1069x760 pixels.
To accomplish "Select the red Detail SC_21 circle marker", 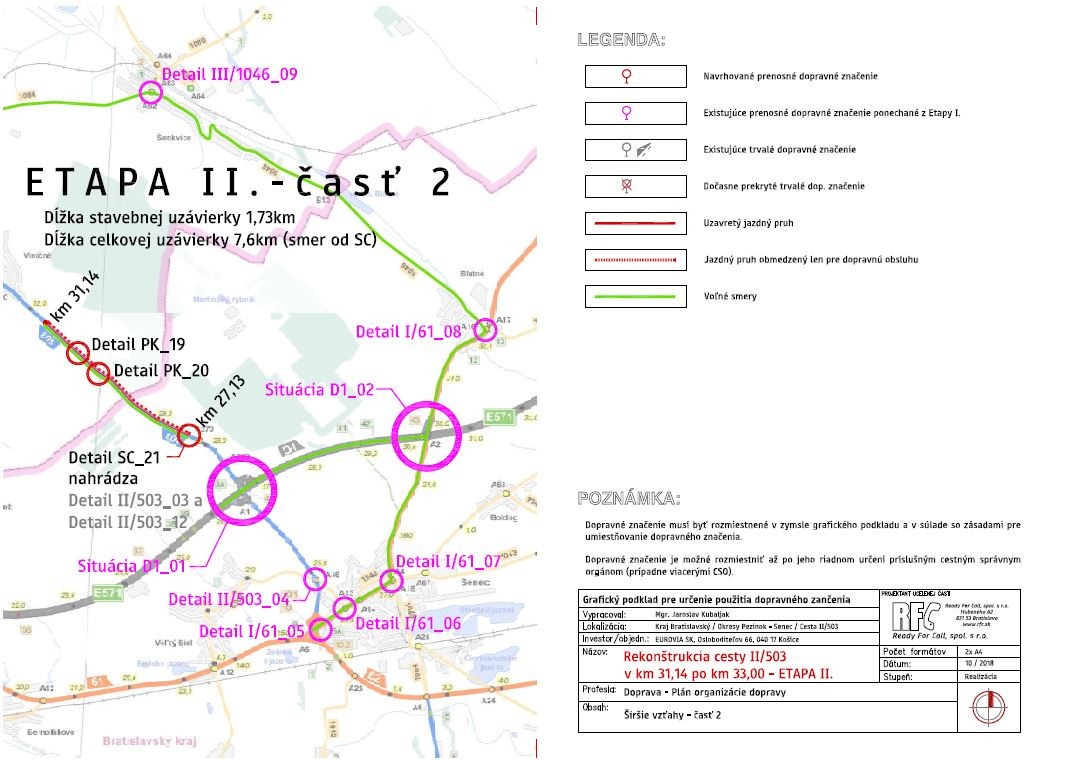I will [189, 435].
